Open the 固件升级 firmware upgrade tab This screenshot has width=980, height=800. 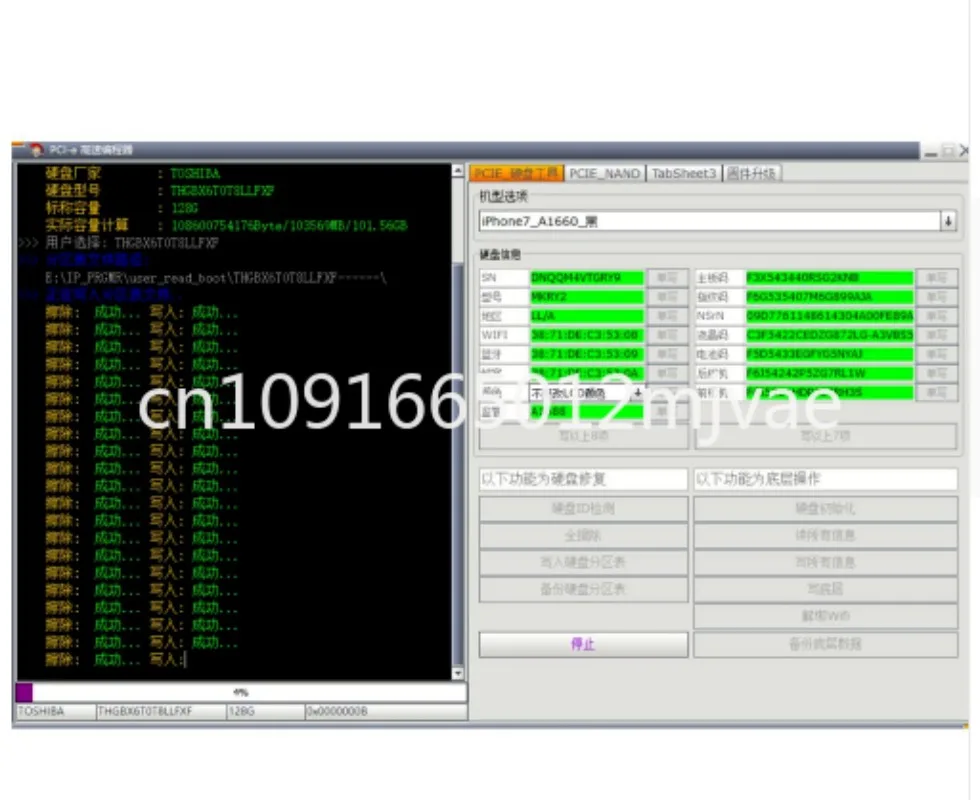[751, 173]
